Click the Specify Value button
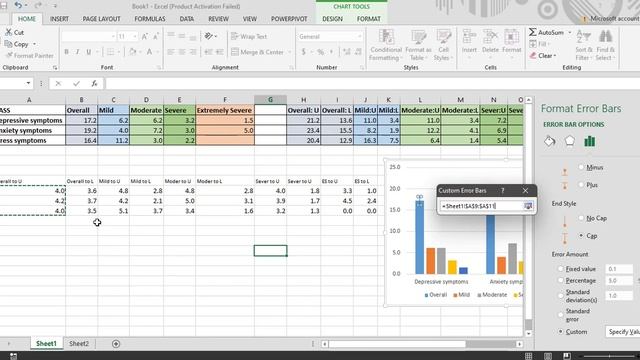This screenshot has width=640, height=360. click(x=623, y=332)
